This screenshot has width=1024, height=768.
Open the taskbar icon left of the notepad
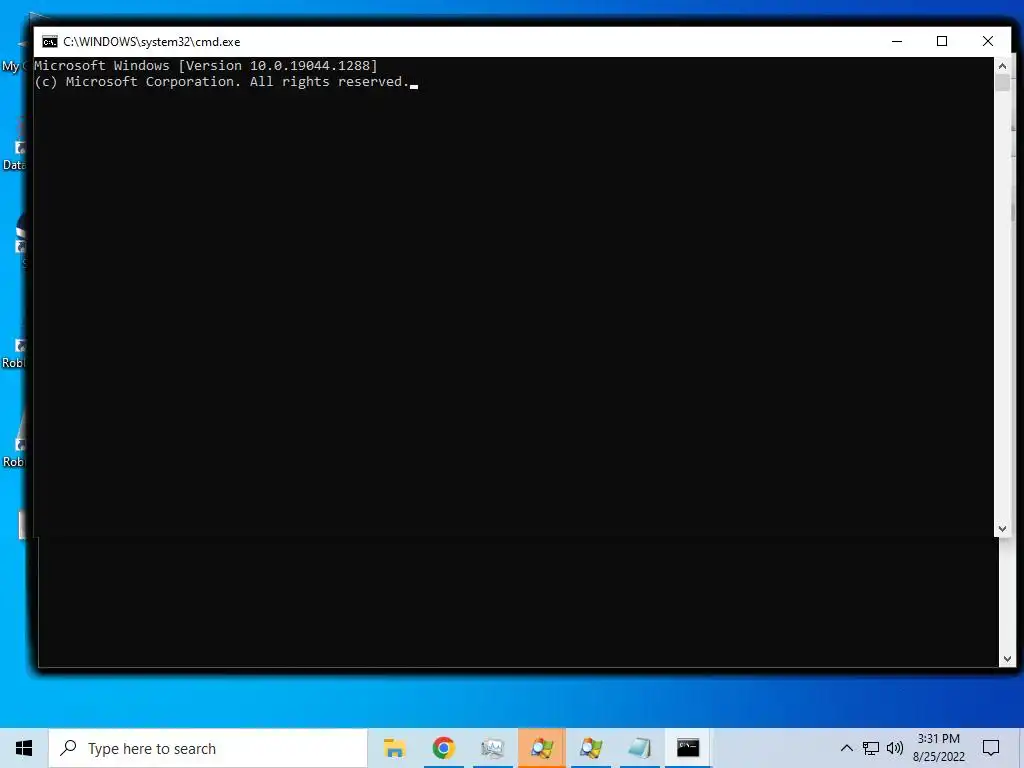coord(590,748)
